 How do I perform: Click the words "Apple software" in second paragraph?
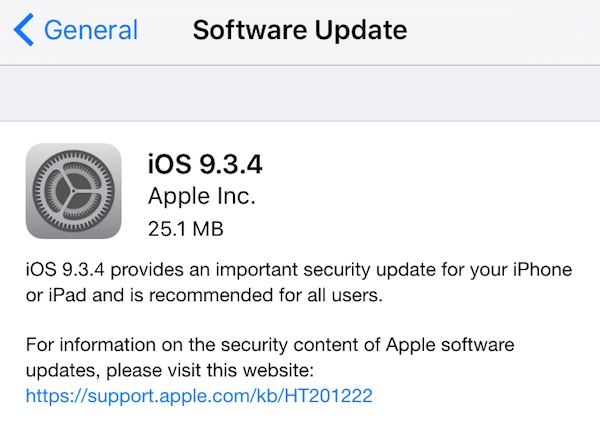tap(461, 345)
